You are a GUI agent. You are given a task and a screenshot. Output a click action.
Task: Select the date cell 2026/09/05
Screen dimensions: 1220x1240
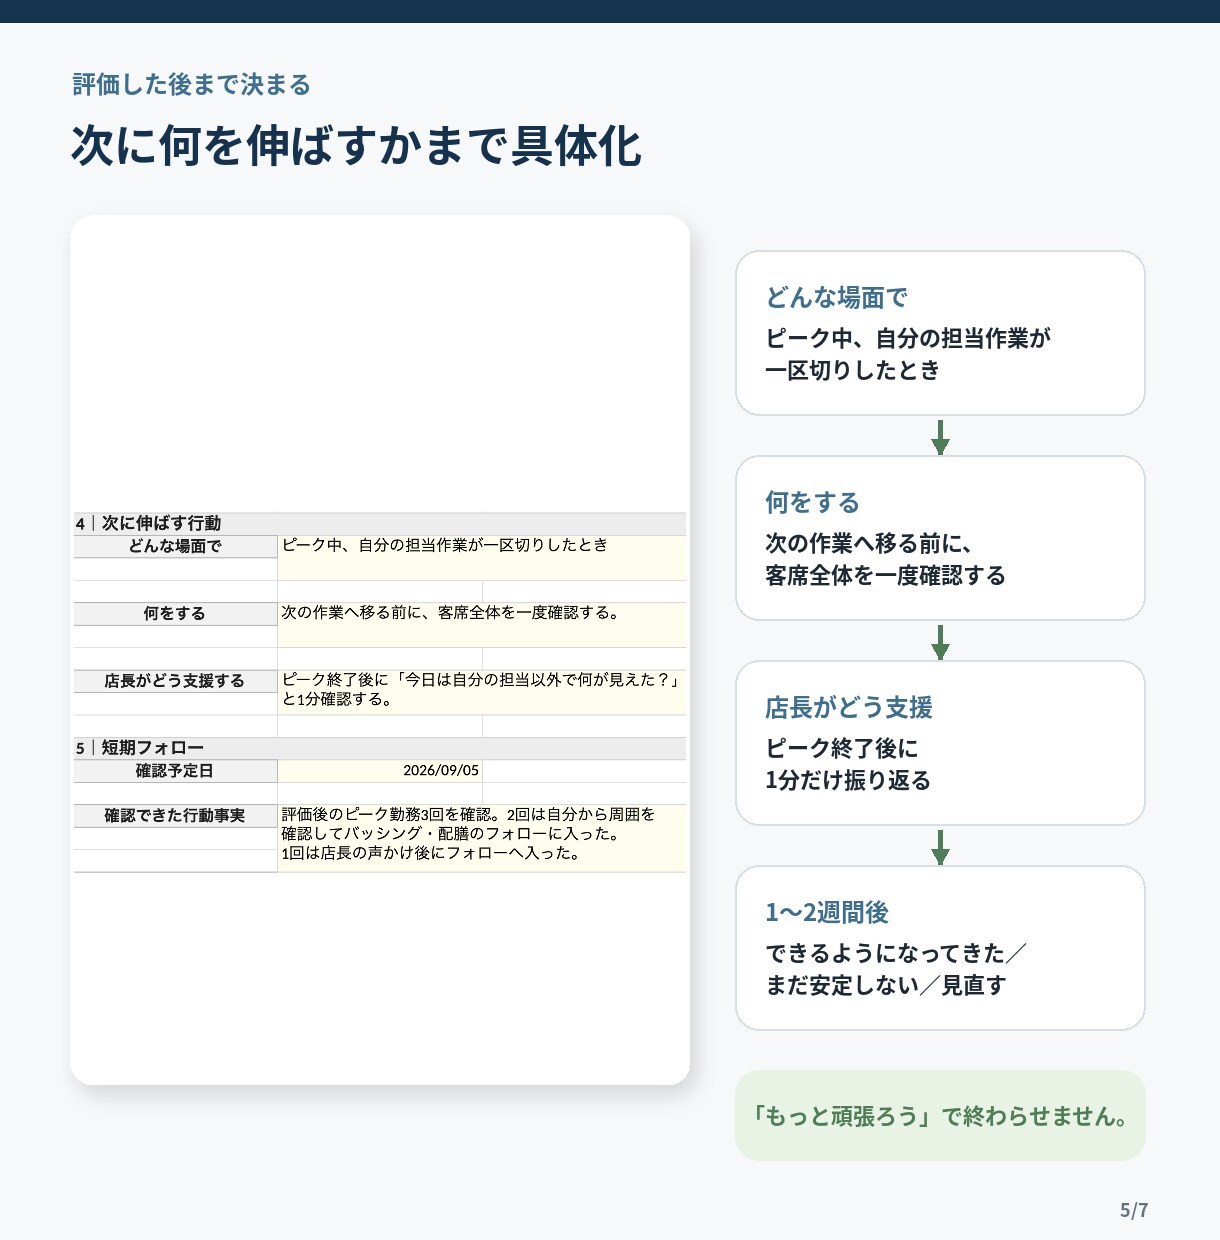click(380, 770)
